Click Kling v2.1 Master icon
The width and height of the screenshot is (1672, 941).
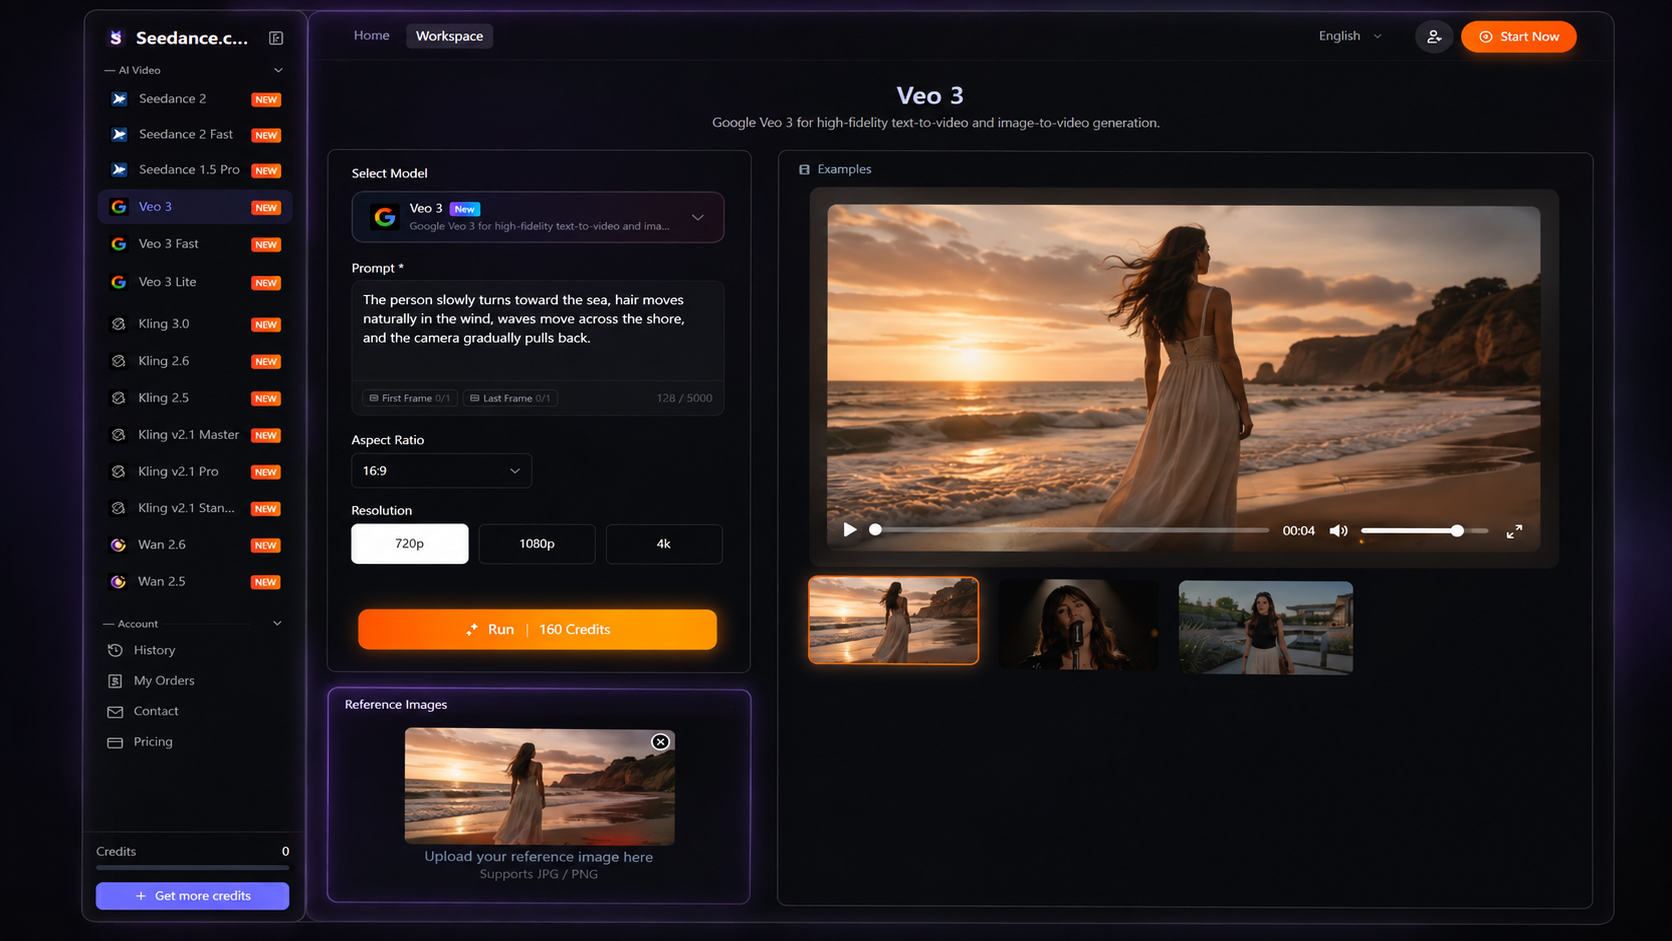point(118,435)
